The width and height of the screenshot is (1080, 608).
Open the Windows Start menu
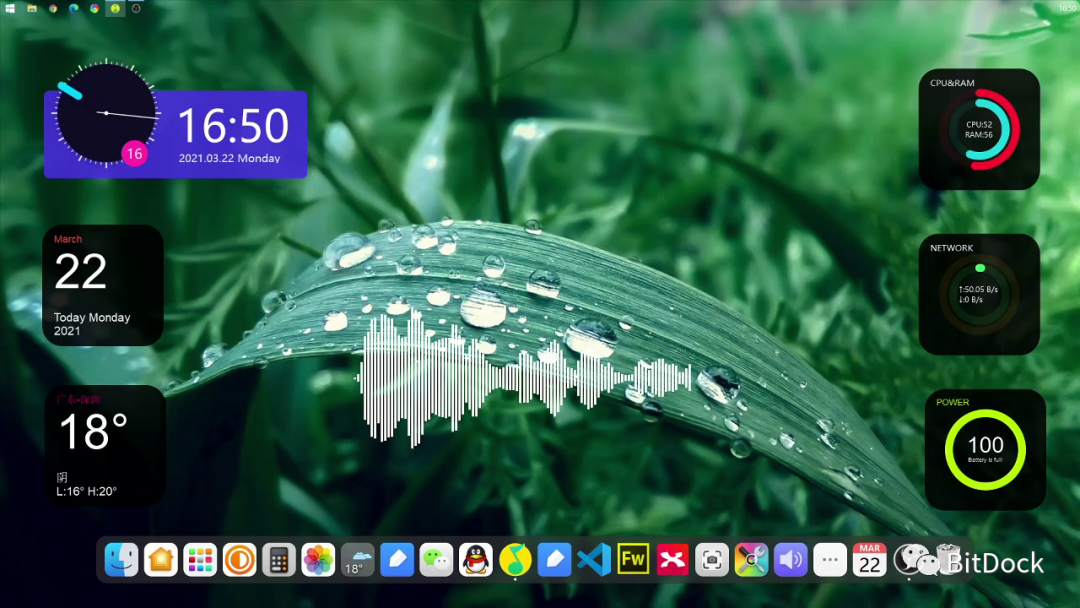click(x=10, y=8)
